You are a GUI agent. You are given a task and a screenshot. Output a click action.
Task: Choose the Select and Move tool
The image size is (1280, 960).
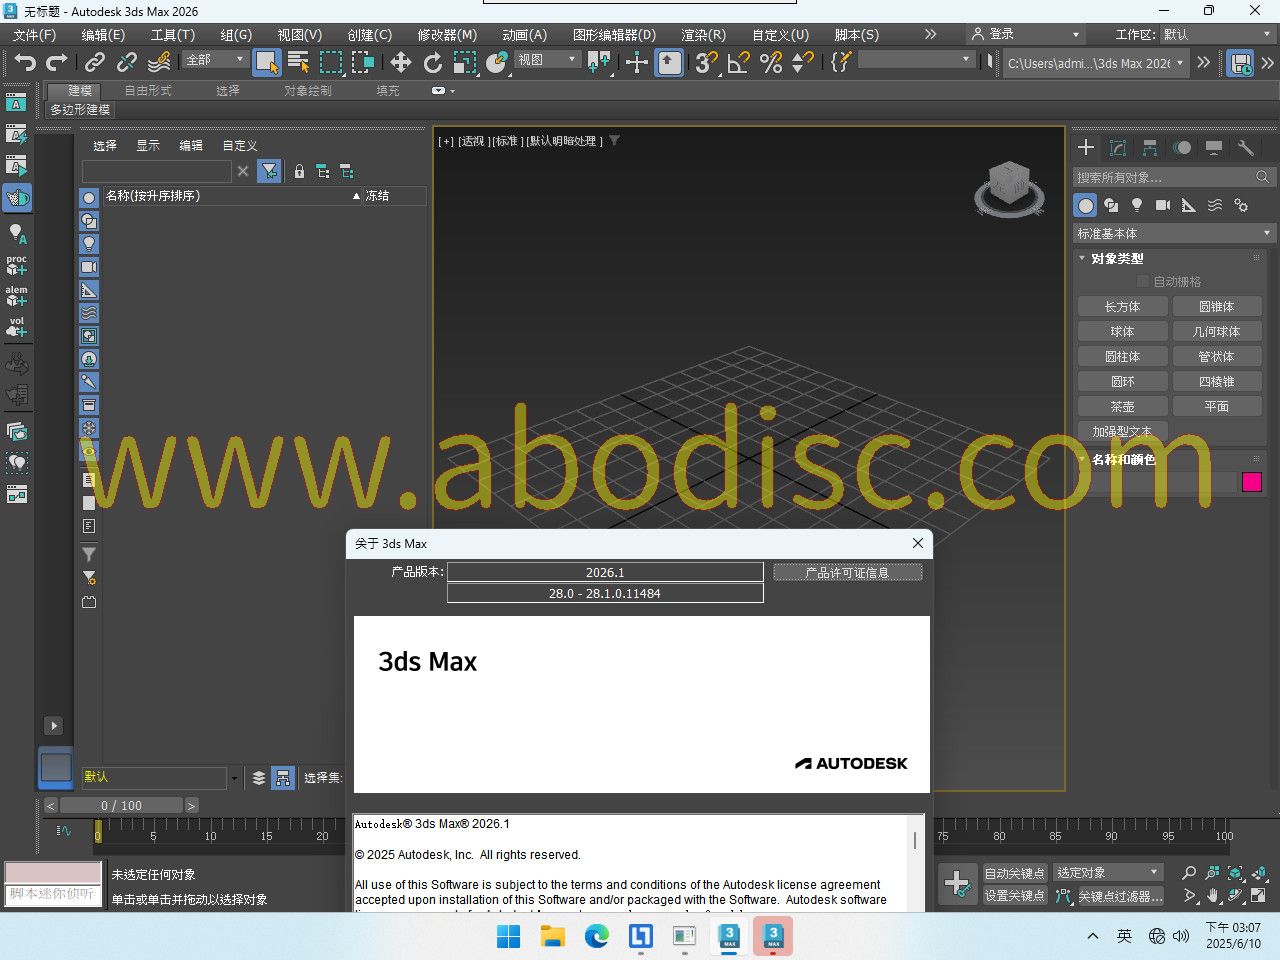point(401,63)
